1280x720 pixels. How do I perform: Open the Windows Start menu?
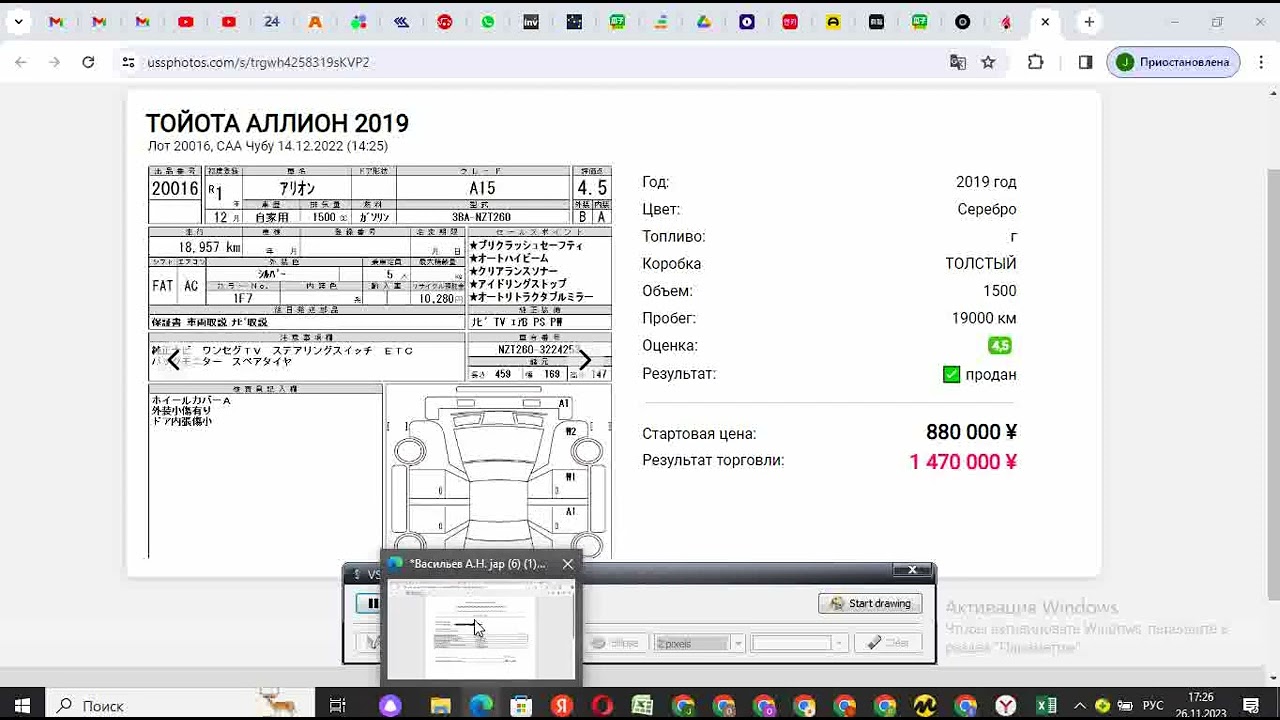click(22, 706)
